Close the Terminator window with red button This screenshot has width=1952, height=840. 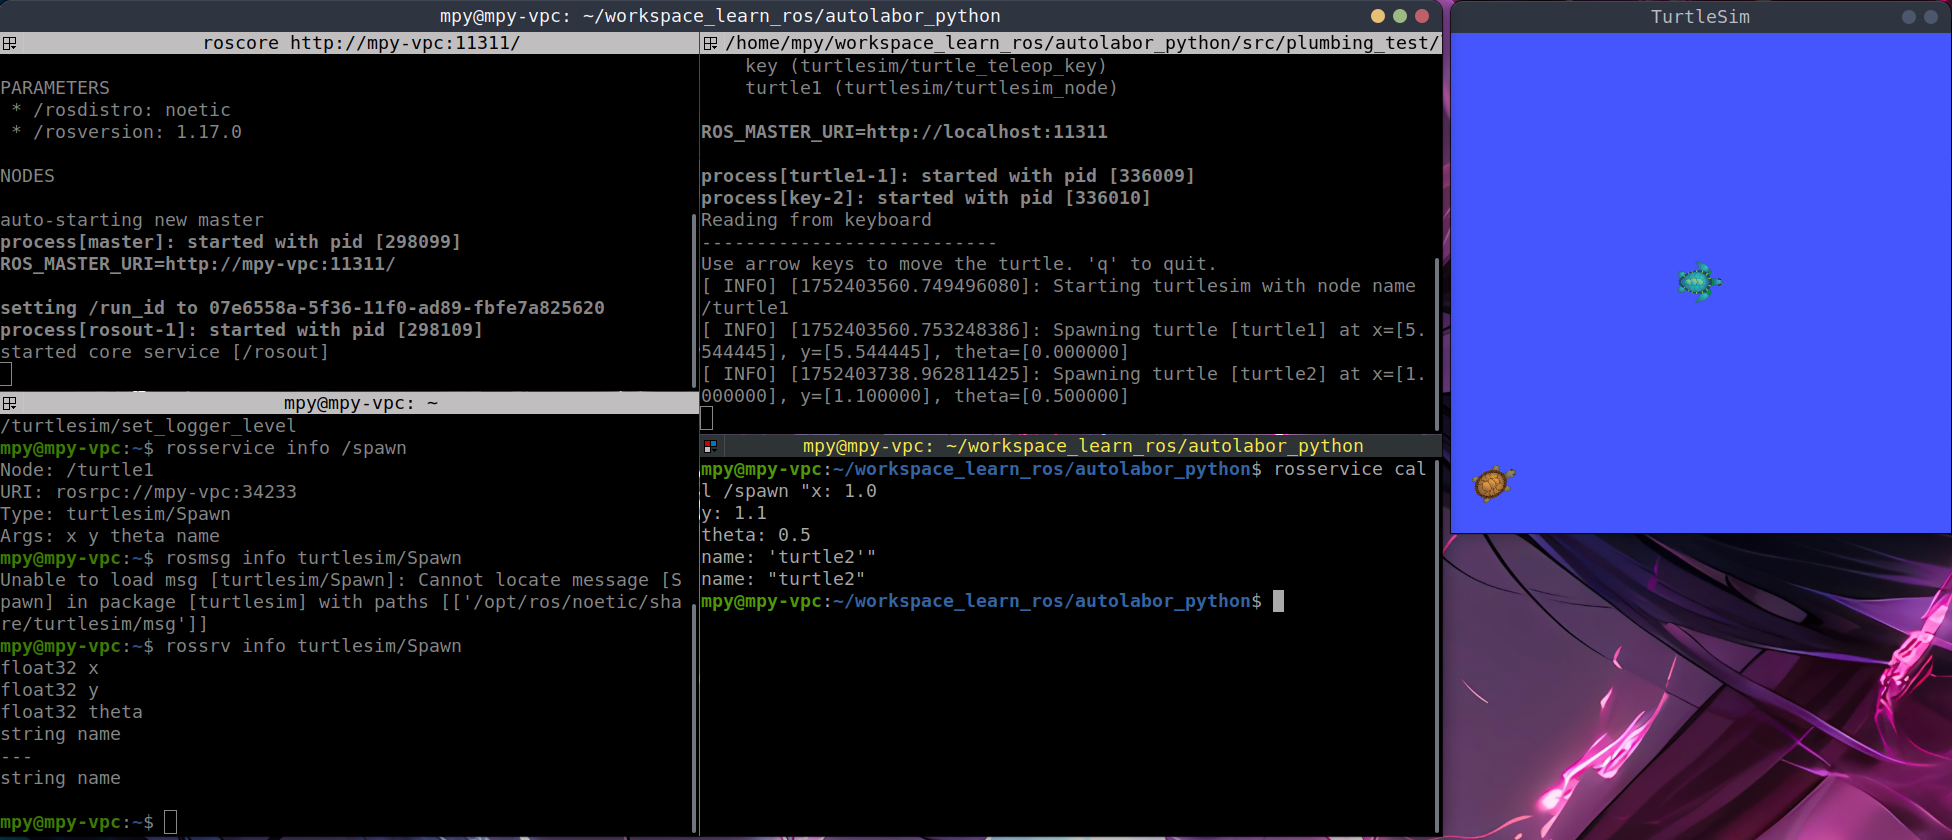1422,16
